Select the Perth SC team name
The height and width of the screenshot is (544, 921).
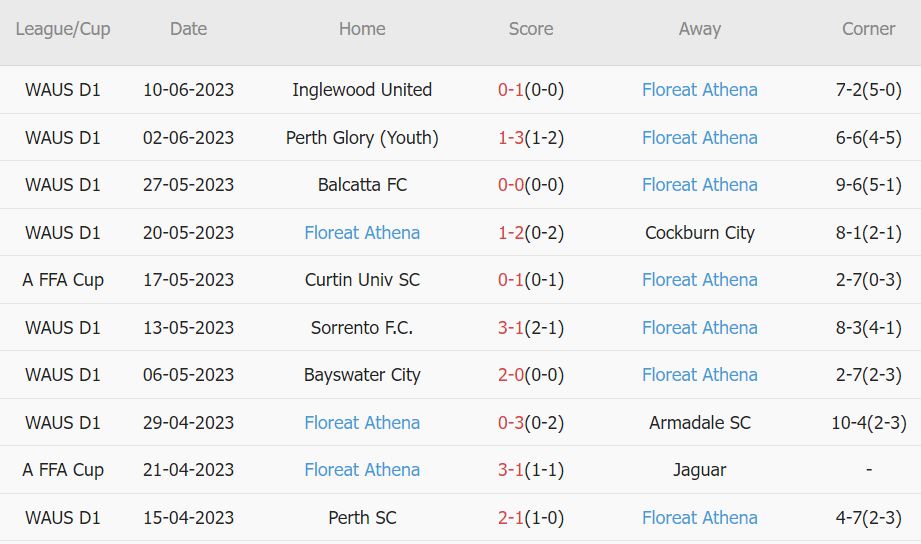coord(362,518)
